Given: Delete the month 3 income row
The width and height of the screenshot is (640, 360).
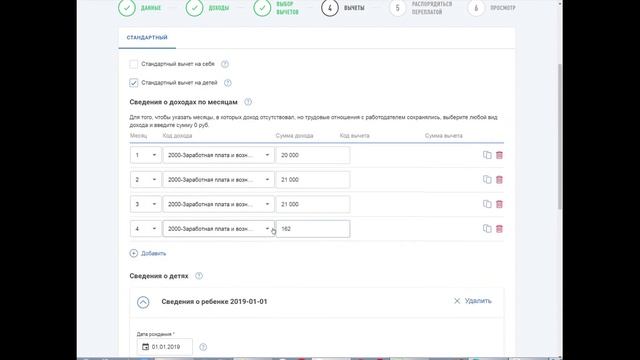Looking at the screenshot, I should (499, 204).
